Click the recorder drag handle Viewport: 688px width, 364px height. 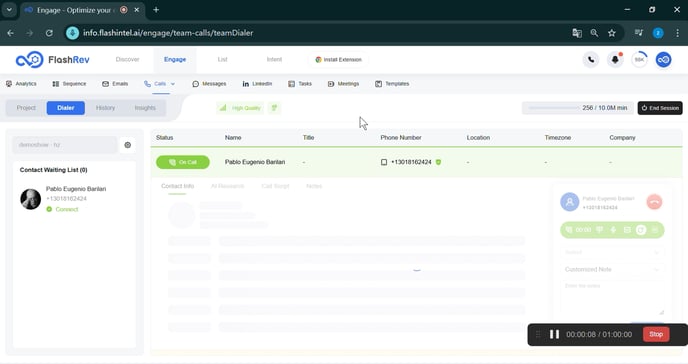pyautogui.click(x=538, y=334)
